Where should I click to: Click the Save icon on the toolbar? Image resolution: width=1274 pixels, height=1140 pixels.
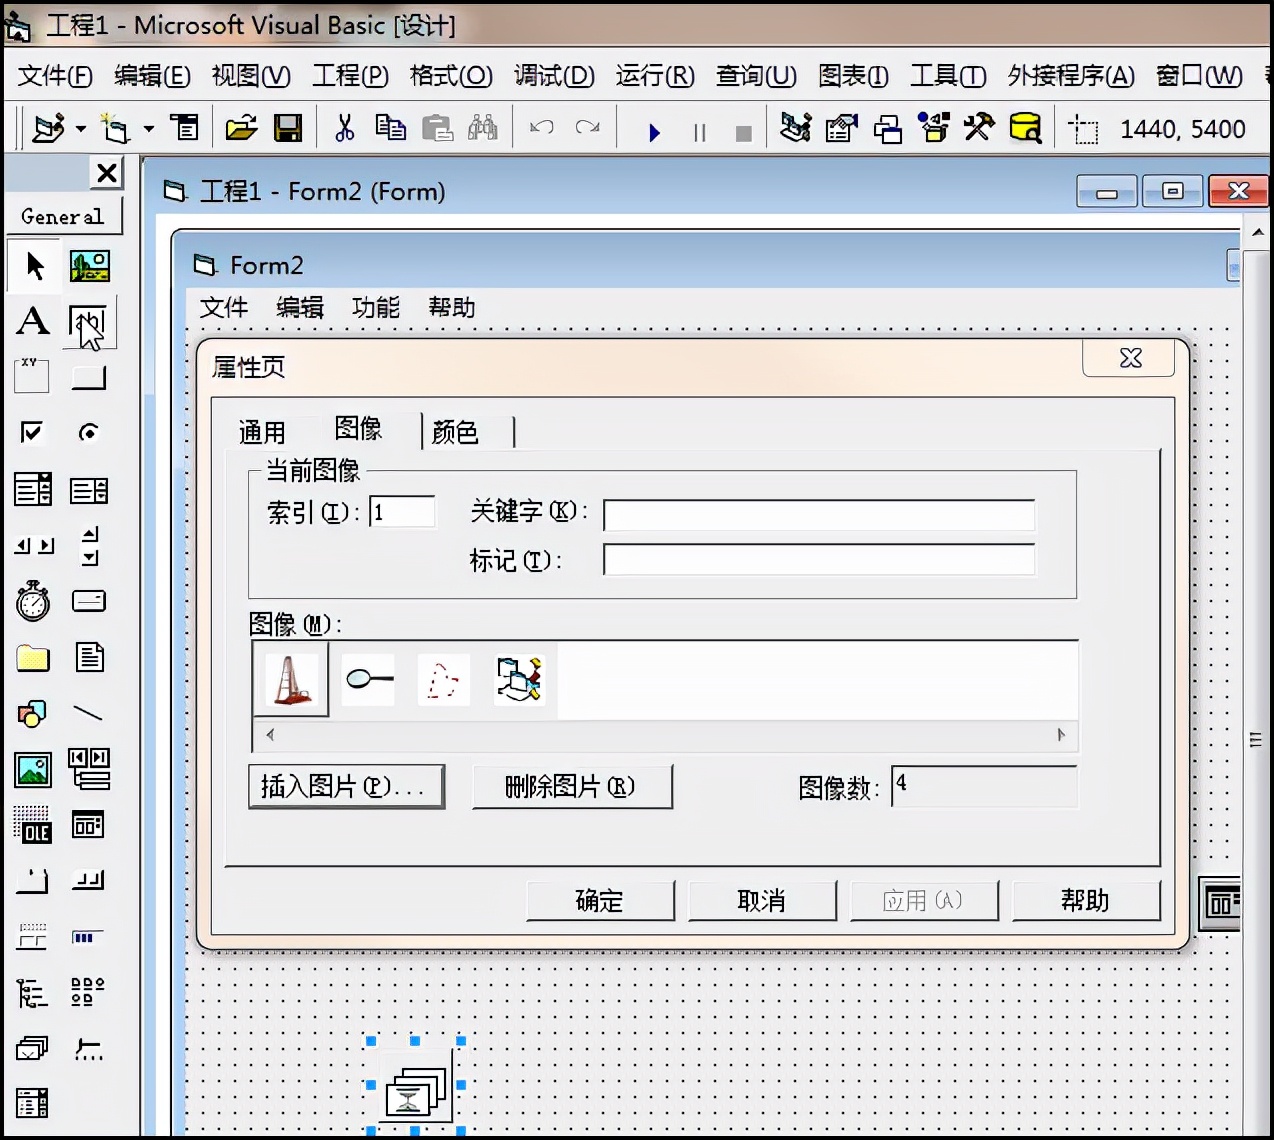(289, 127)
